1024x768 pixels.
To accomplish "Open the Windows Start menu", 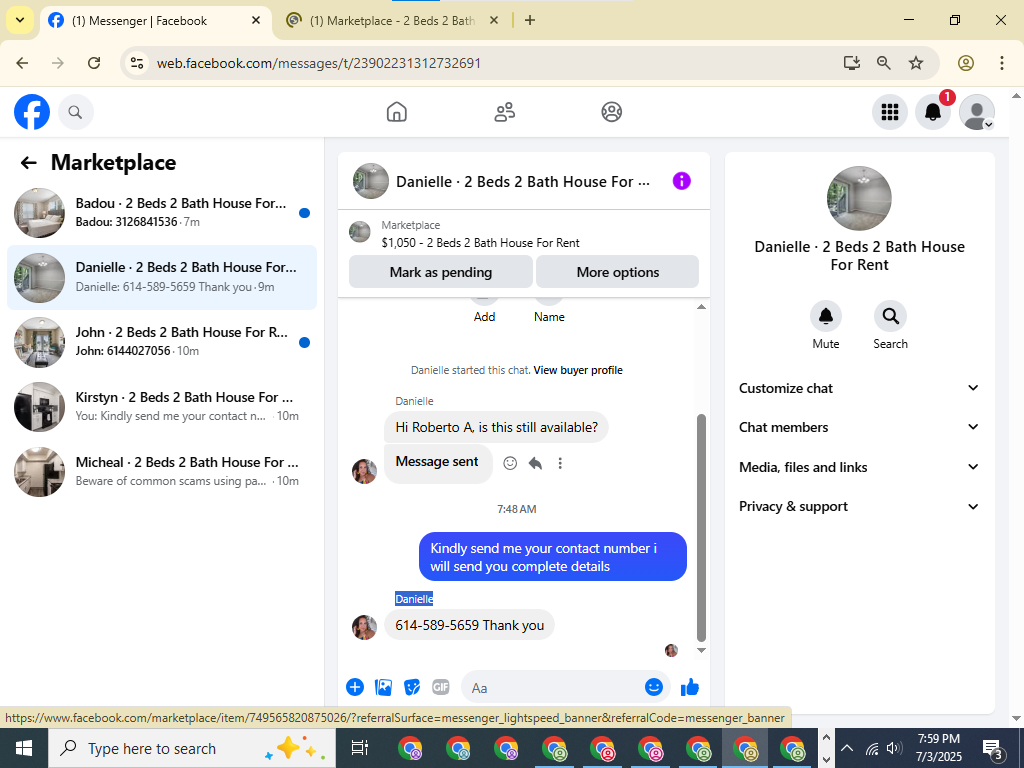I will pyautogui.click(x=24, y=748).
